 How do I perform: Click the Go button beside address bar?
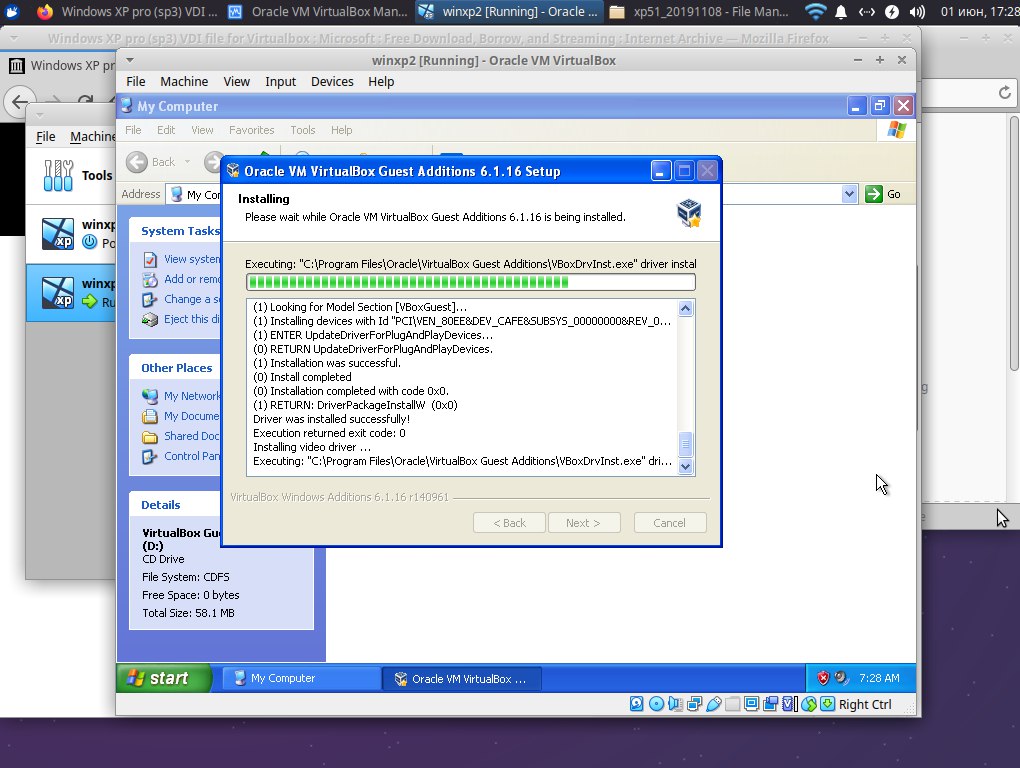pyautogui.click(x=883, y=194)
